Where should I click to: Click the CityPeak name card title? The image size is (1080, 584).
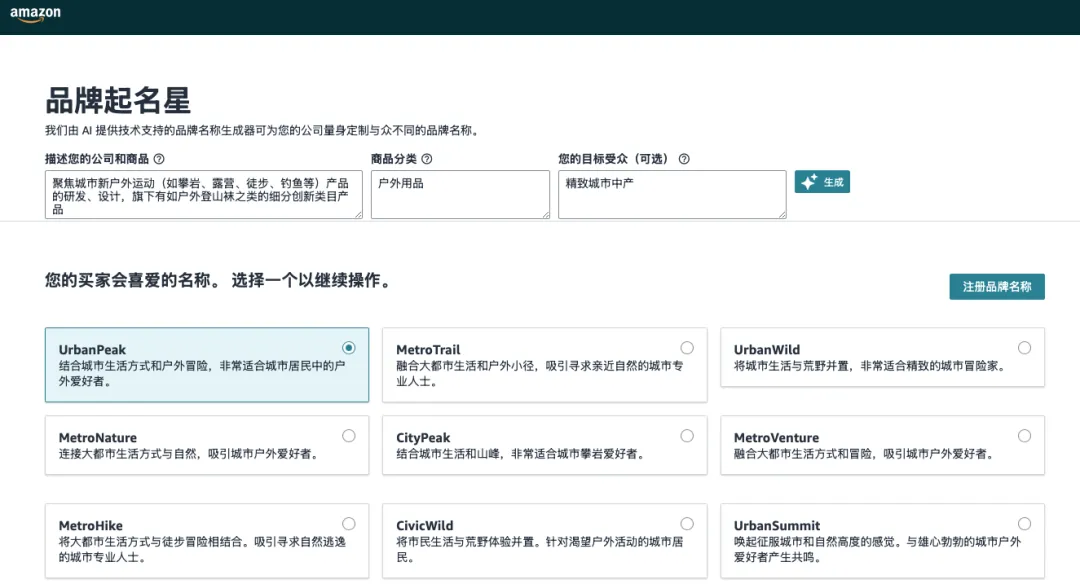click(x=423, y=438)
